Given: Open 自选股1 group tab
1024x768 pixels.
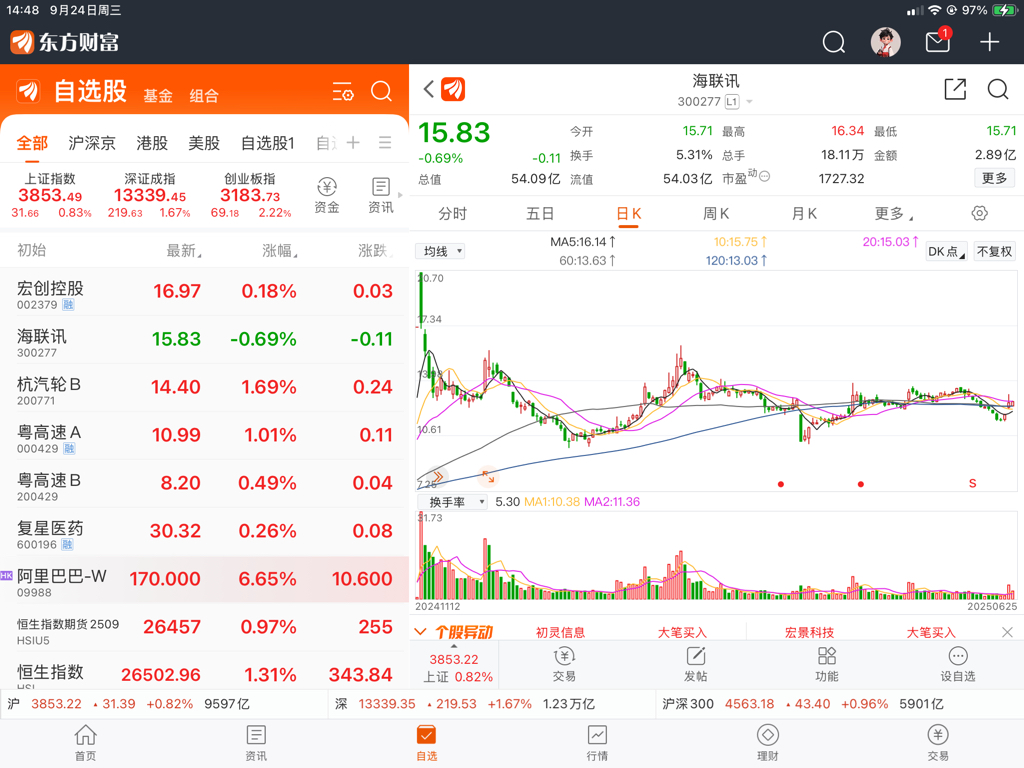Looking at the screenshot, I should point(268,143).
